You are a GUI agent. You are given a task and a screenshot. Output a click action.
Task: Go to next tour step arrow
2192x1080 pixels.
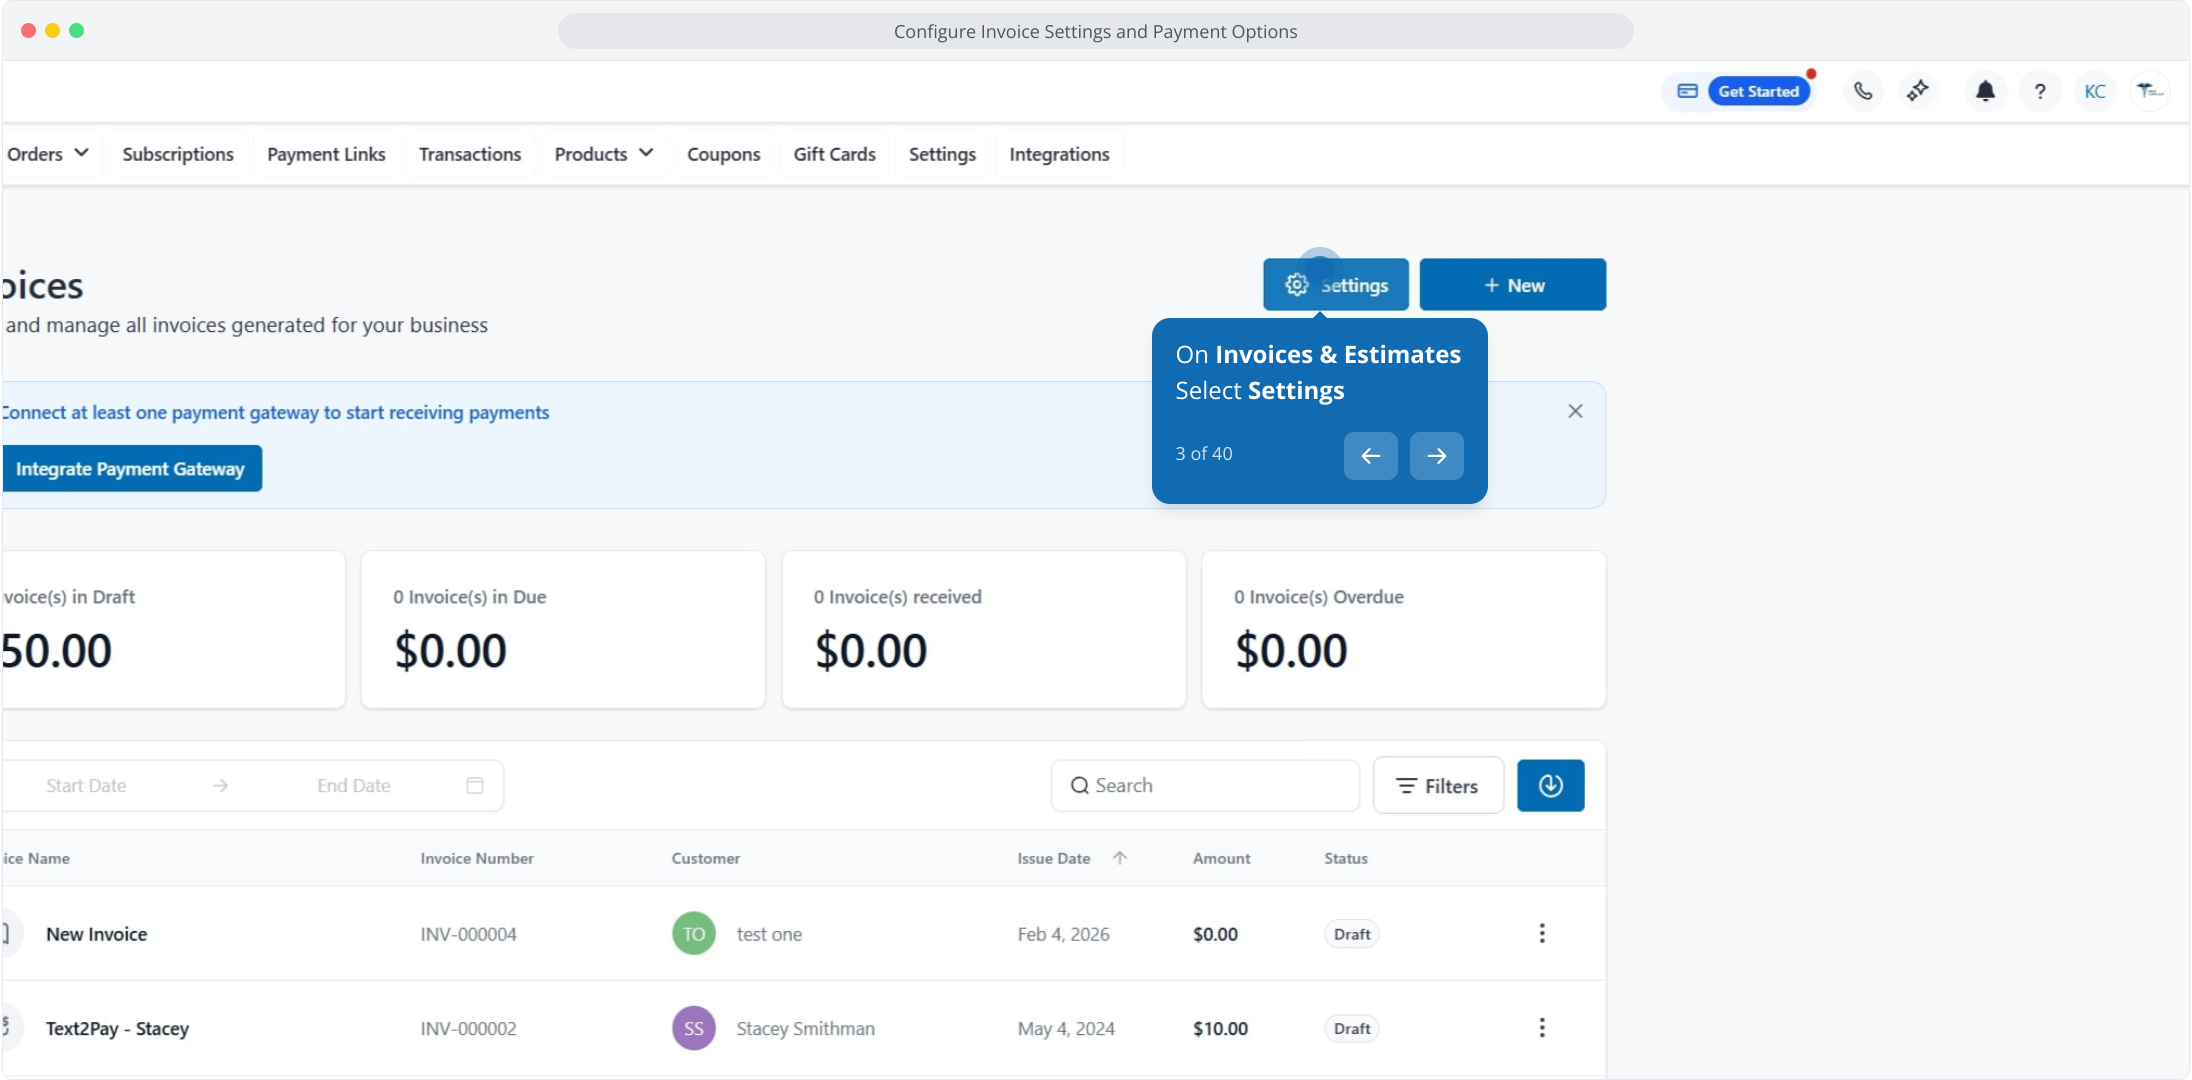click(1436, 456)
